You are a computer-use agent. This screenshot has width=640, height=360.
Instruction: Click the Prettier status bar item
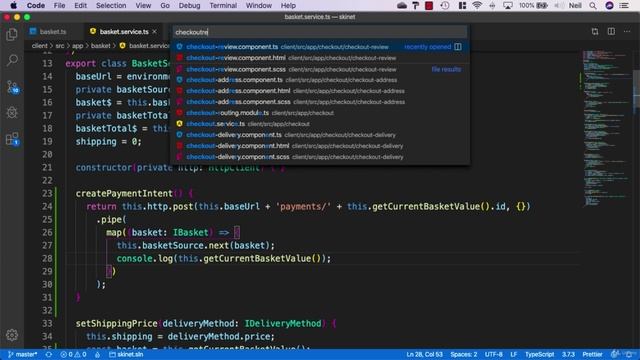click(592, 354)
